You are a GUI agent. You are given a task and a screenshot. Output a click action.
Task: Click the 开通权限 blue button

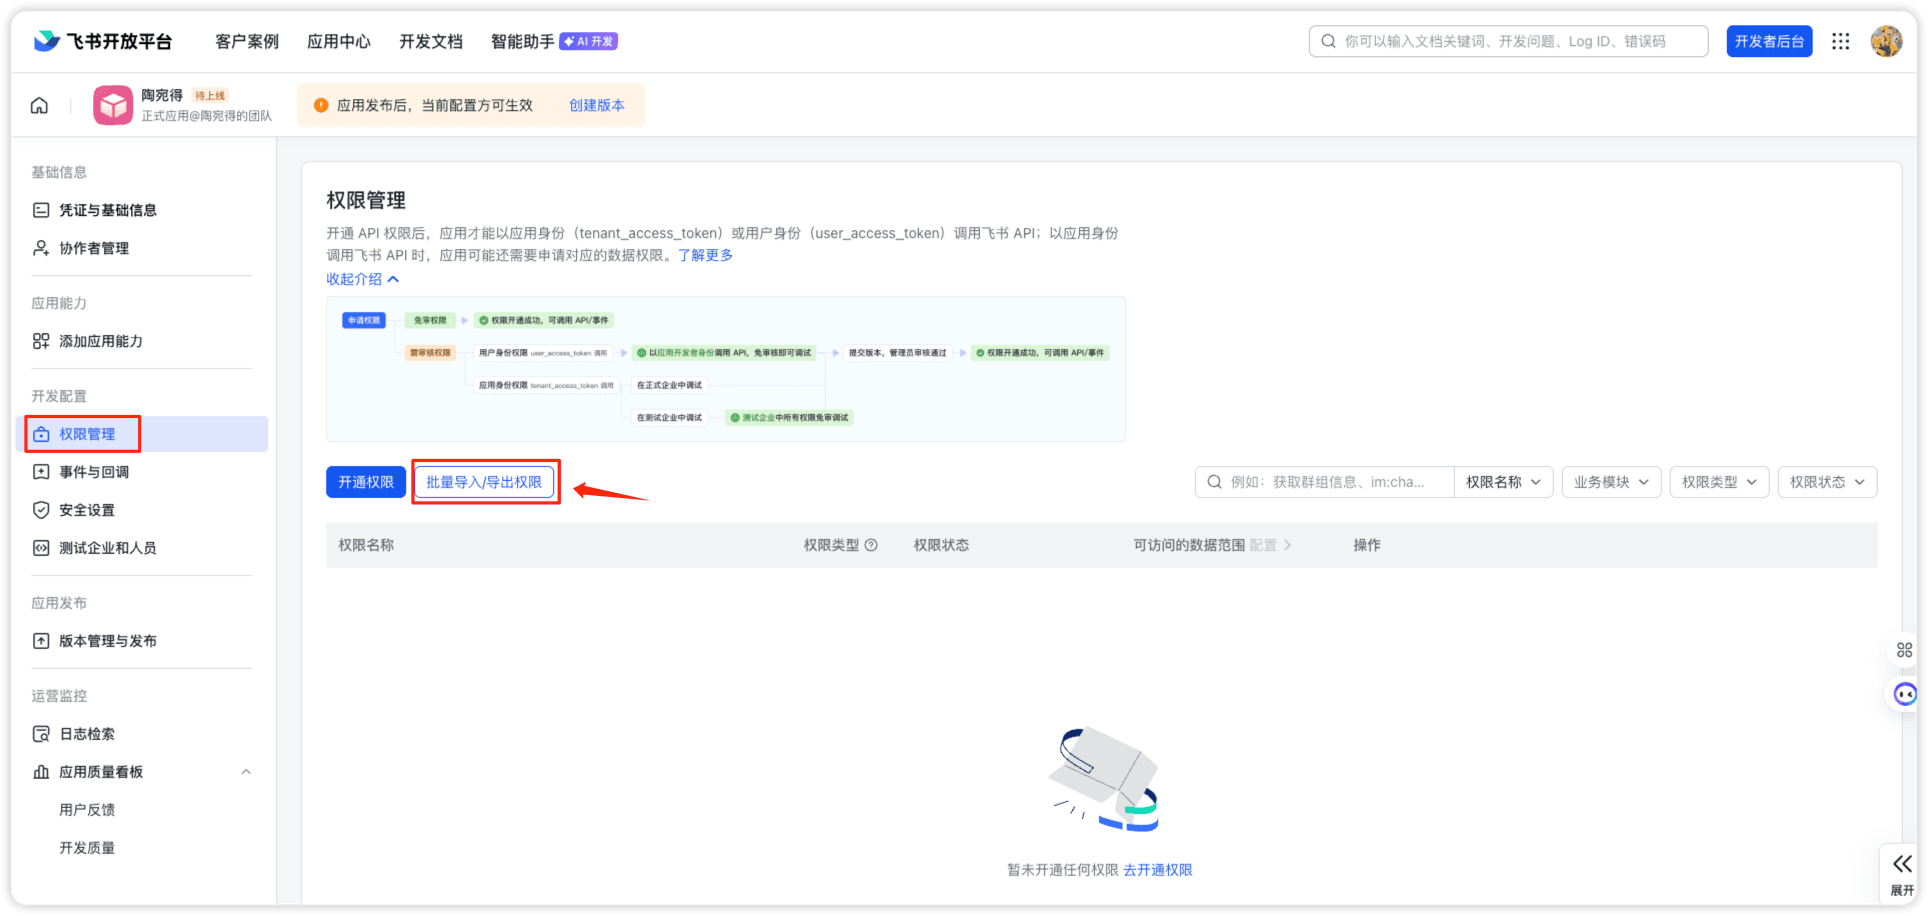[366, 482]
